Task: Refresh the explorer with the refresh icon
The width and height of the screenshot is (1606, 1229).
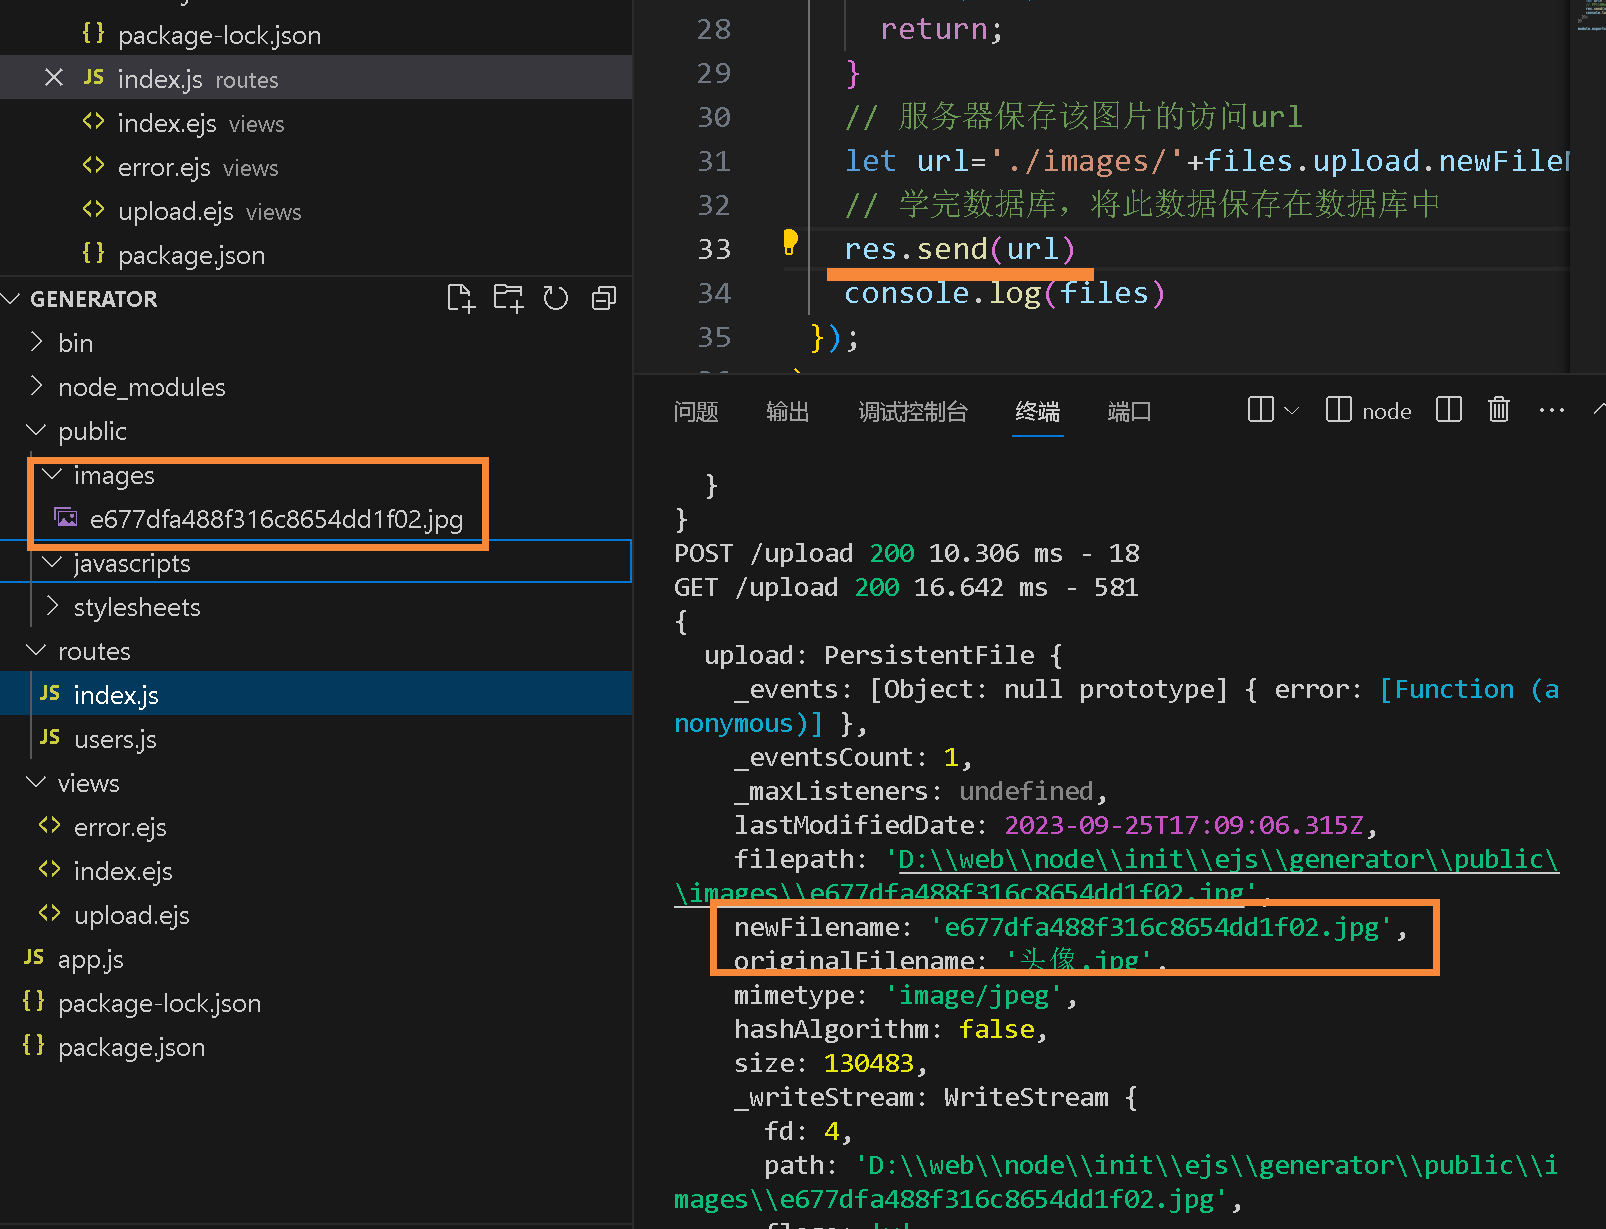Action: [x=556, y=298]
